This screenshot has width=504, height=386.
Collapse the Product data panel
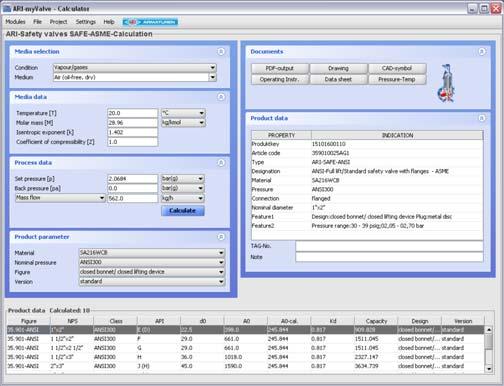[482, 118]
